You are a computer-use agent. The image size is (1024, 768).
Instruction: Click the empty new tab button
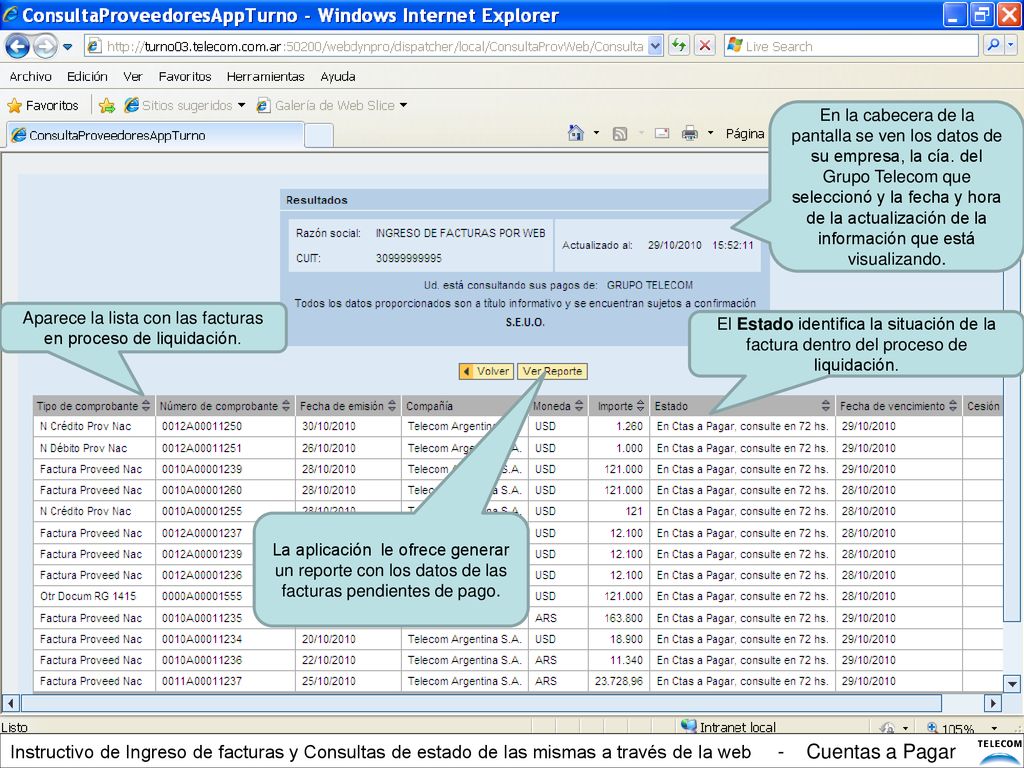click(x=319, y=136)
